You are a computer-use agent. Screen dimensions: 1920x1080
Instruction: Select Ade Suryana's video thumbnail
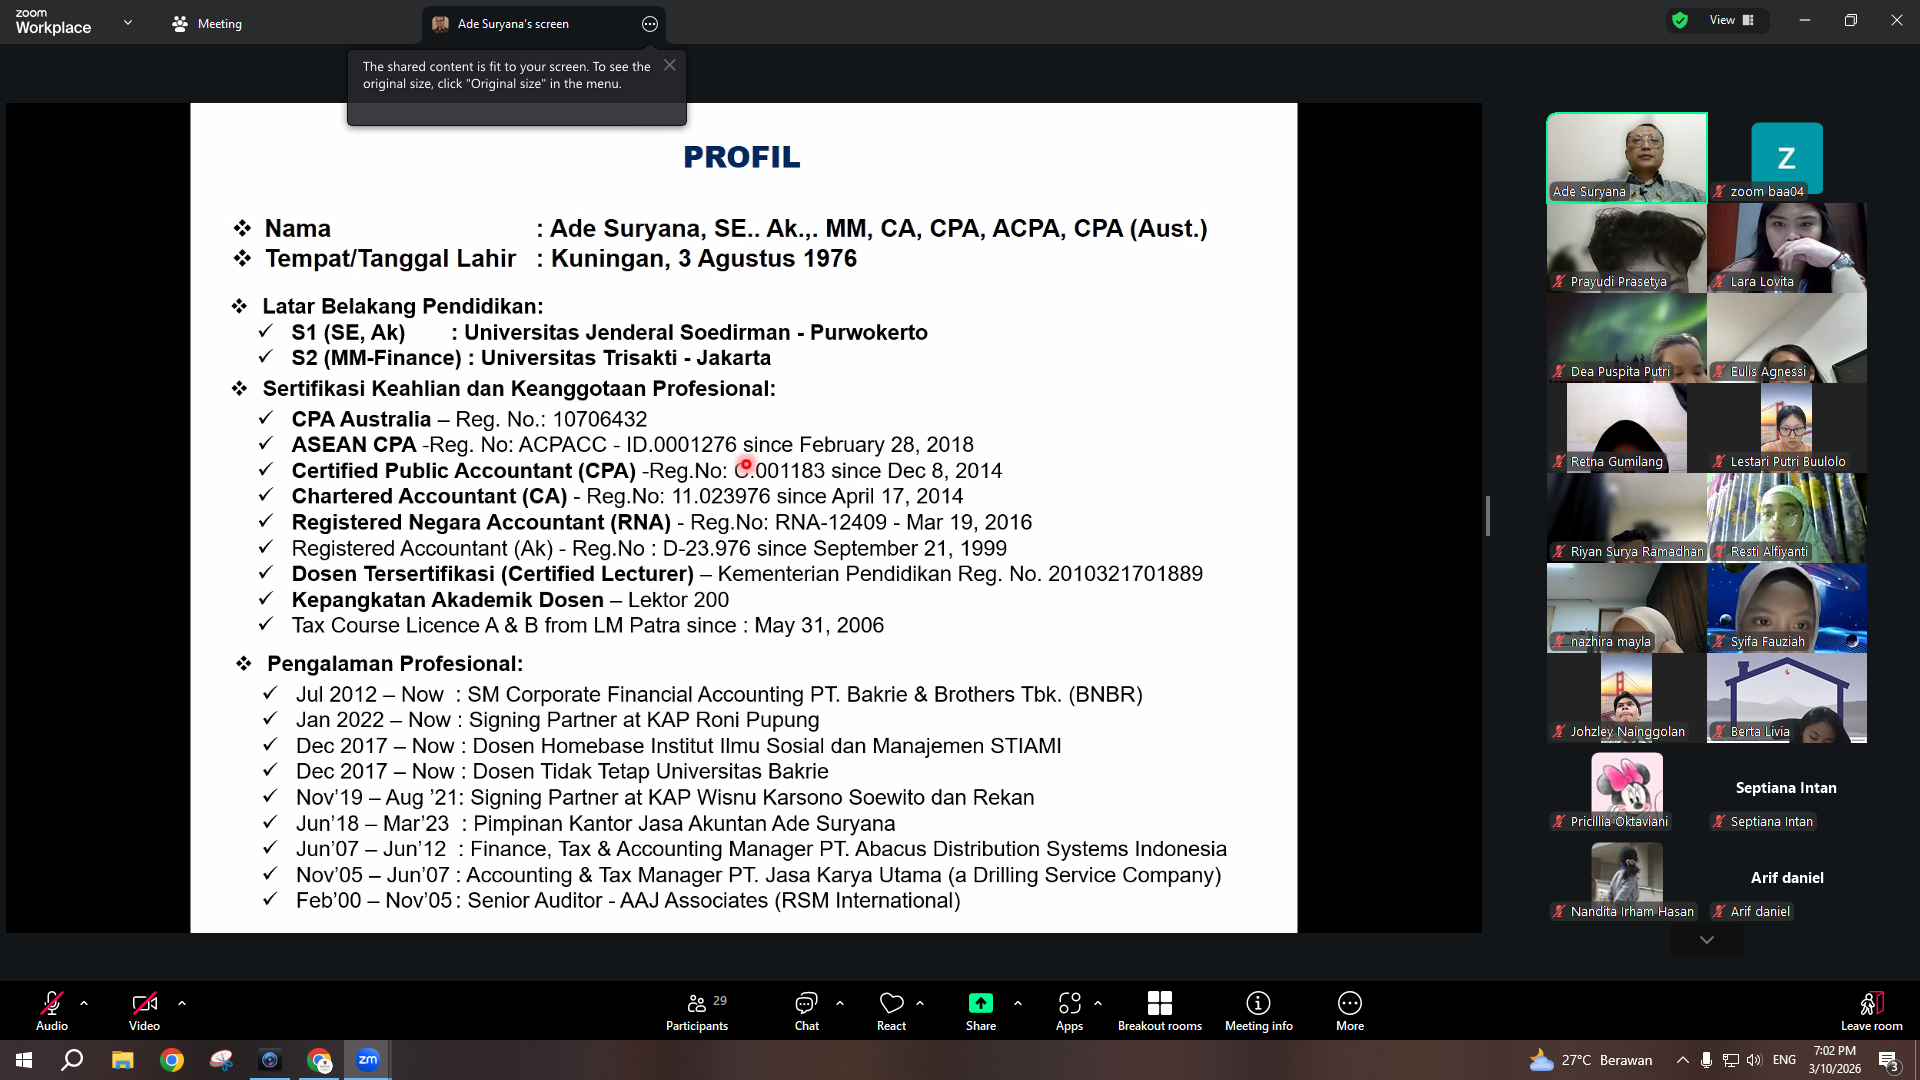pos(1627,158)
